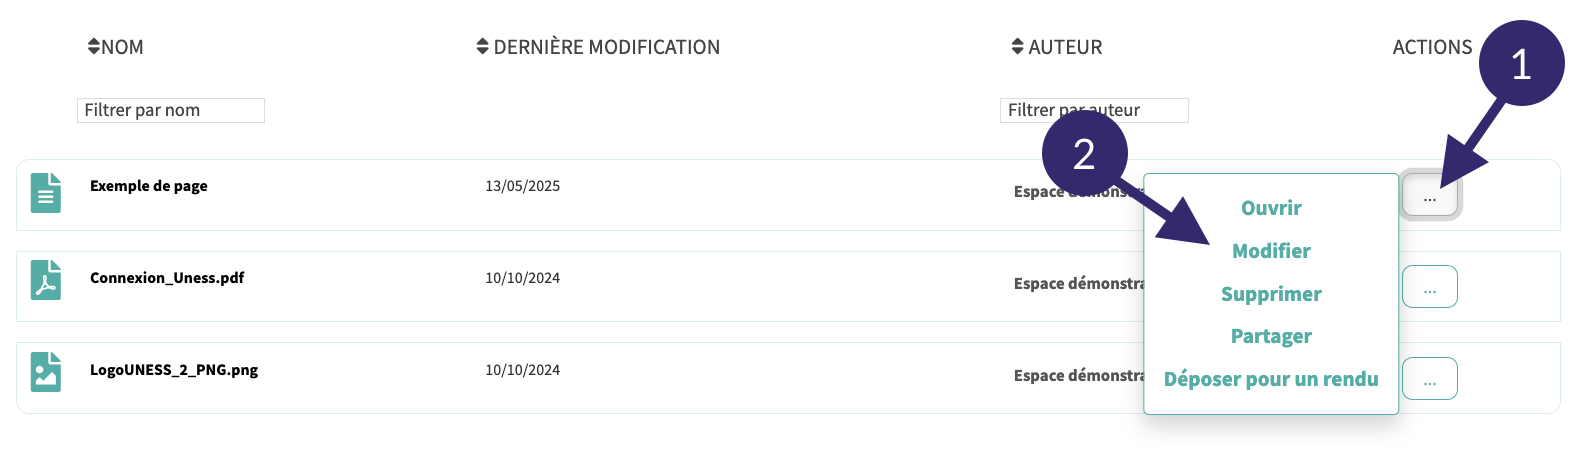Select Partager from the actions menu
1582x460 pixels.
1271,336
